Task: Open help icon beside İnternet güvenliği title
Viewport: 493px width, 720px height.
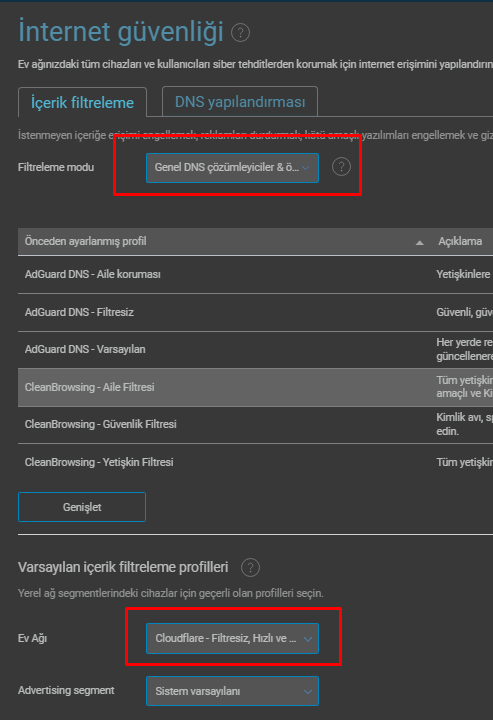Action: (240, 33)
